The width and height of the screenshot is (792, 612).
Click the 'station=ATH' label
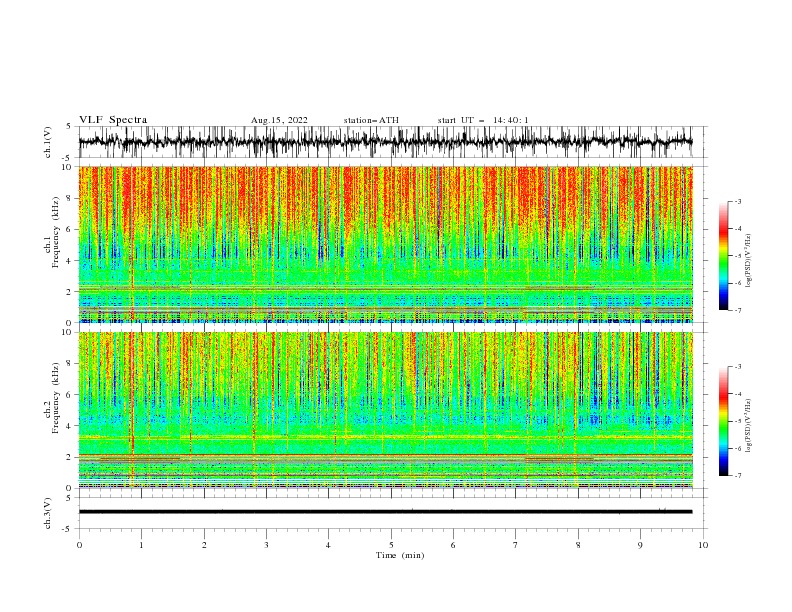(x=371, y=120)
